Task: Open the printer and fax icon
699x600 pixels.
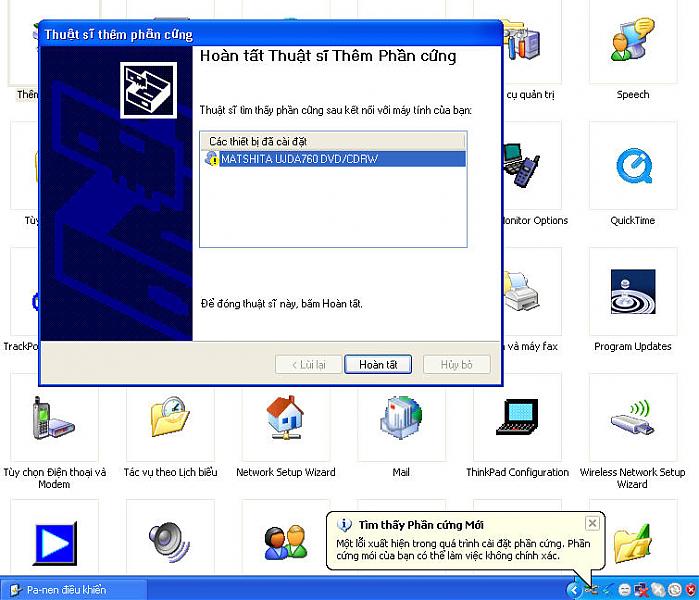Action: tap(521, 297)
